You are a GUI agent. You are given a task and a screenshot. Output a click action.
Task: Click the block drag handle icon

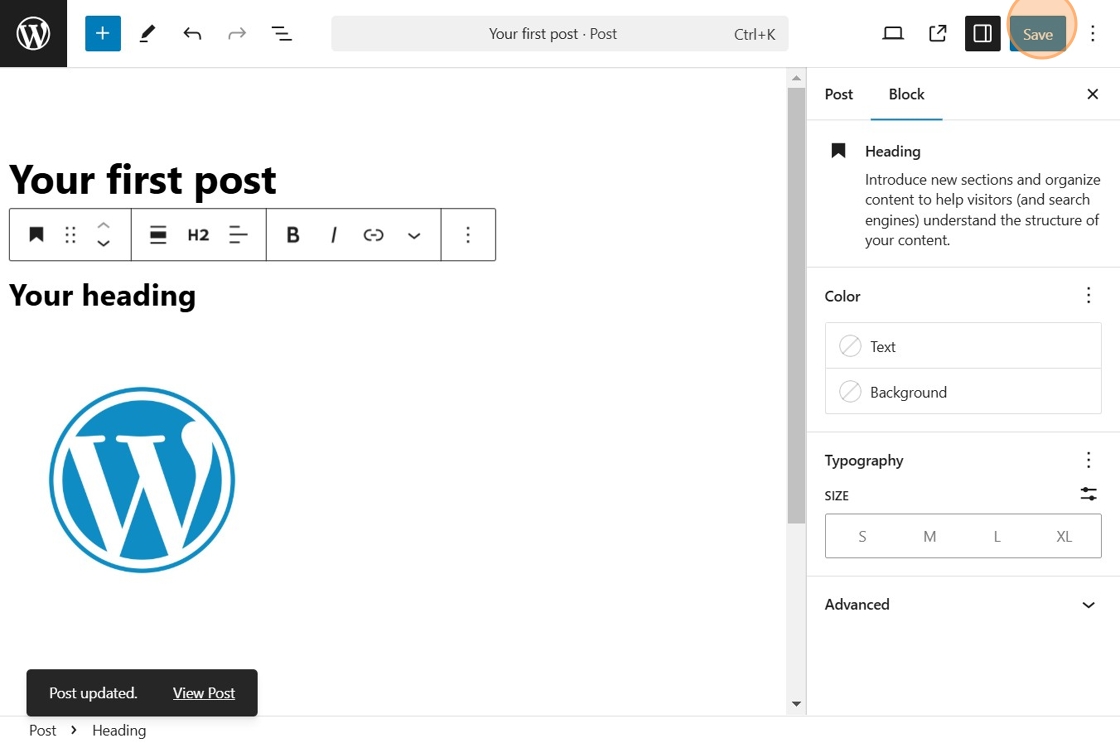click(x=70, y=234)
